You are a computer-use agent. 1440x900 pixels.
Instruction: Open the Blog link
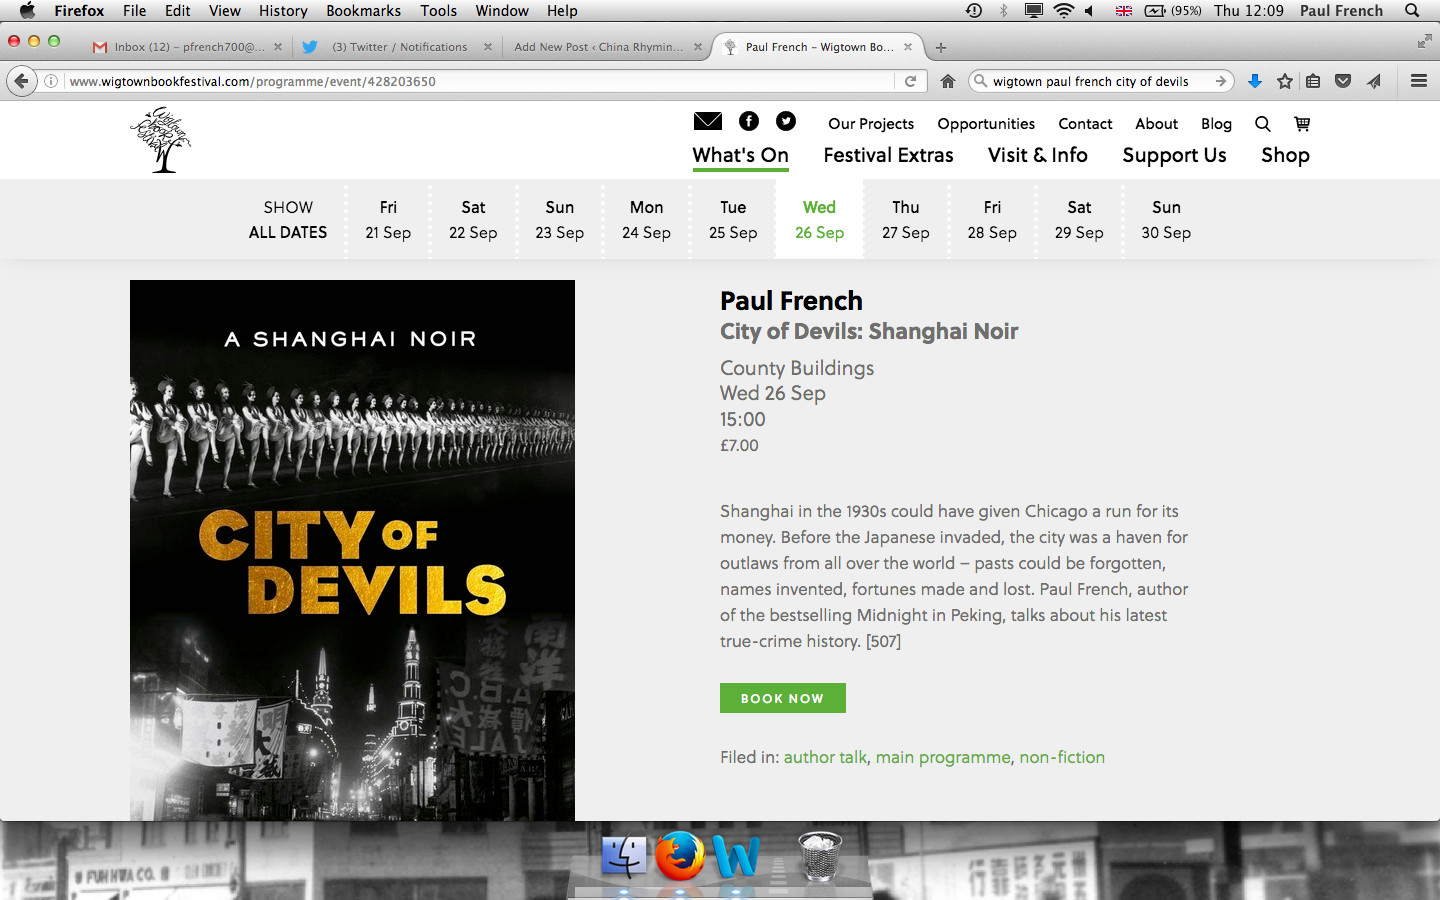point(1216,124)
